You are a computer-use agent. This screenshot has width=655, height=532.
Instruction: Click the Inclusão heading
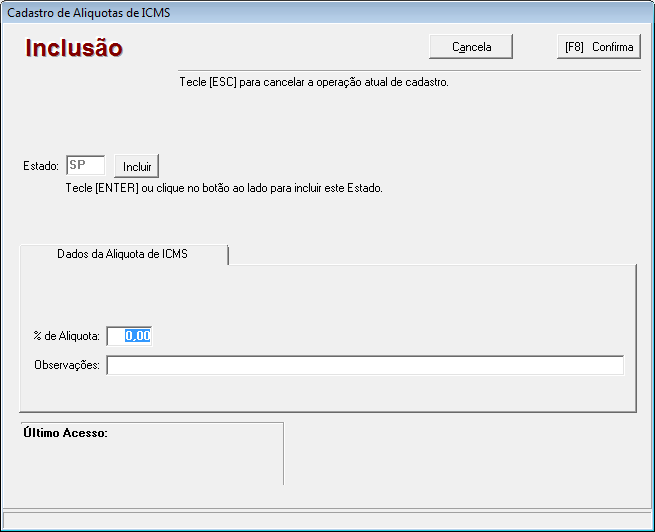[x=74, y=48]
